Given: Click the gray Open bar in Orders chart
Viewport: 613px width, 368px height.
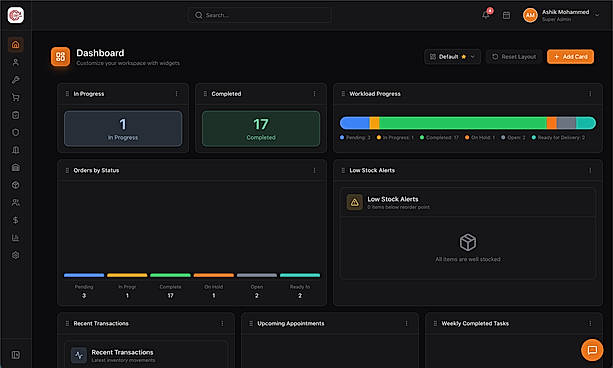Looking at the screenshot, I should coord(257,275).
